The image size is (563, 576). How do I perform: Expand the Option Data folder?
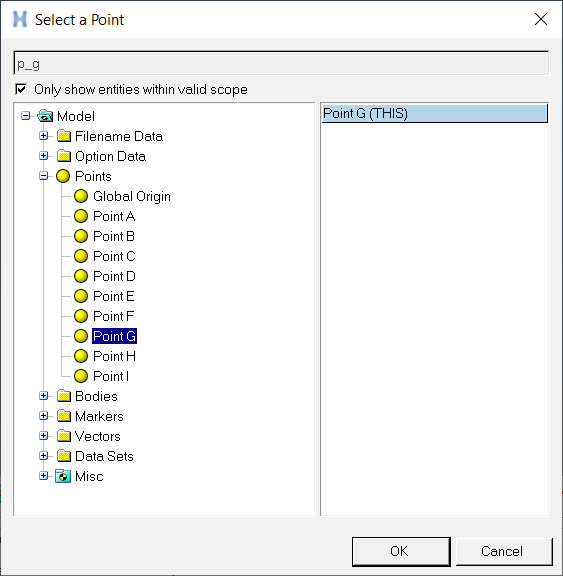(43, 156)
